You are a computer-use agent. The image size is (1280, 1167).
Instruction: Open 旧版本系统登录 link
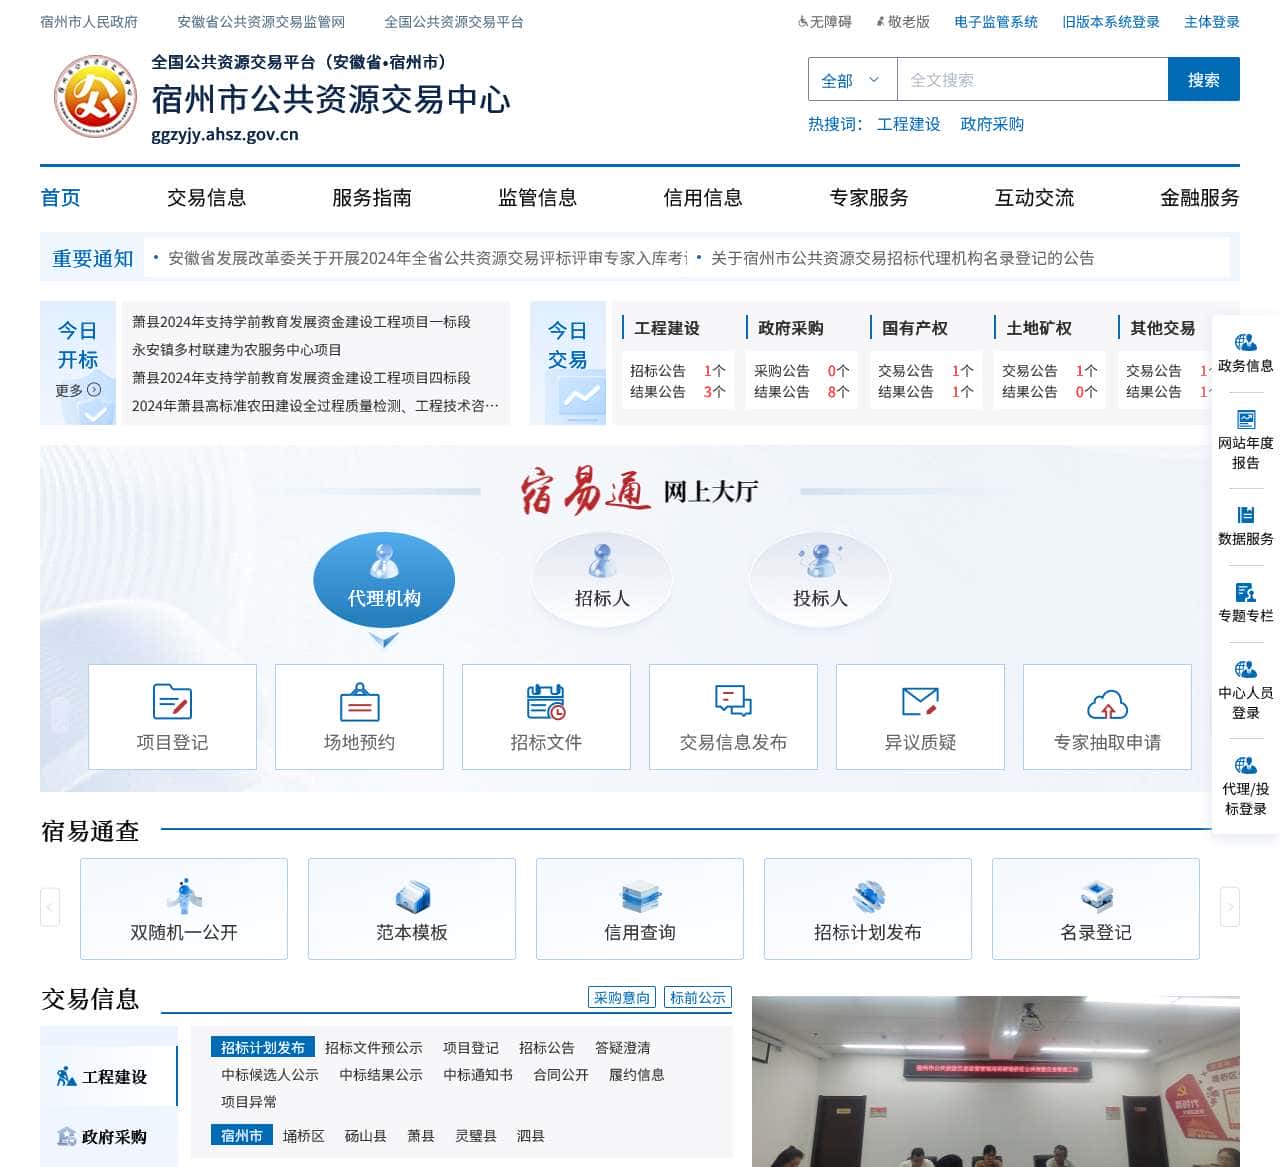(1111, 22)
